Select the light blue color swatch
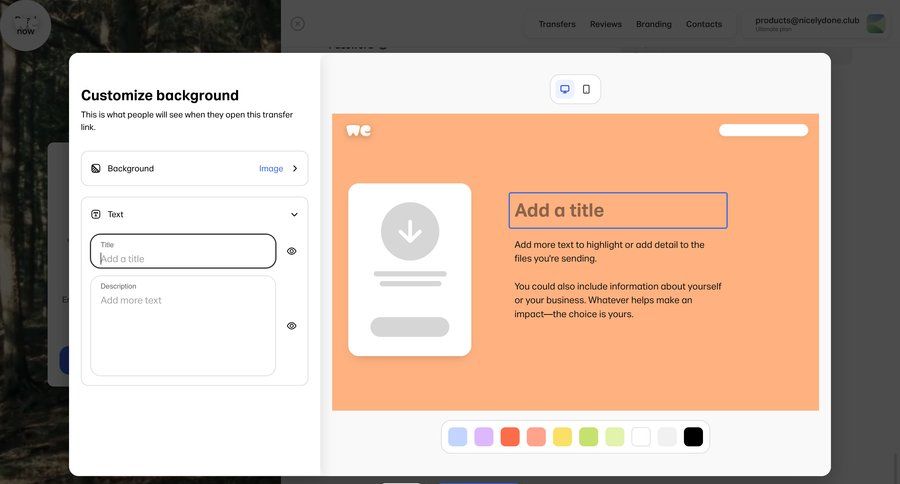Screen dimensions: 900x484 pos(457,437)
